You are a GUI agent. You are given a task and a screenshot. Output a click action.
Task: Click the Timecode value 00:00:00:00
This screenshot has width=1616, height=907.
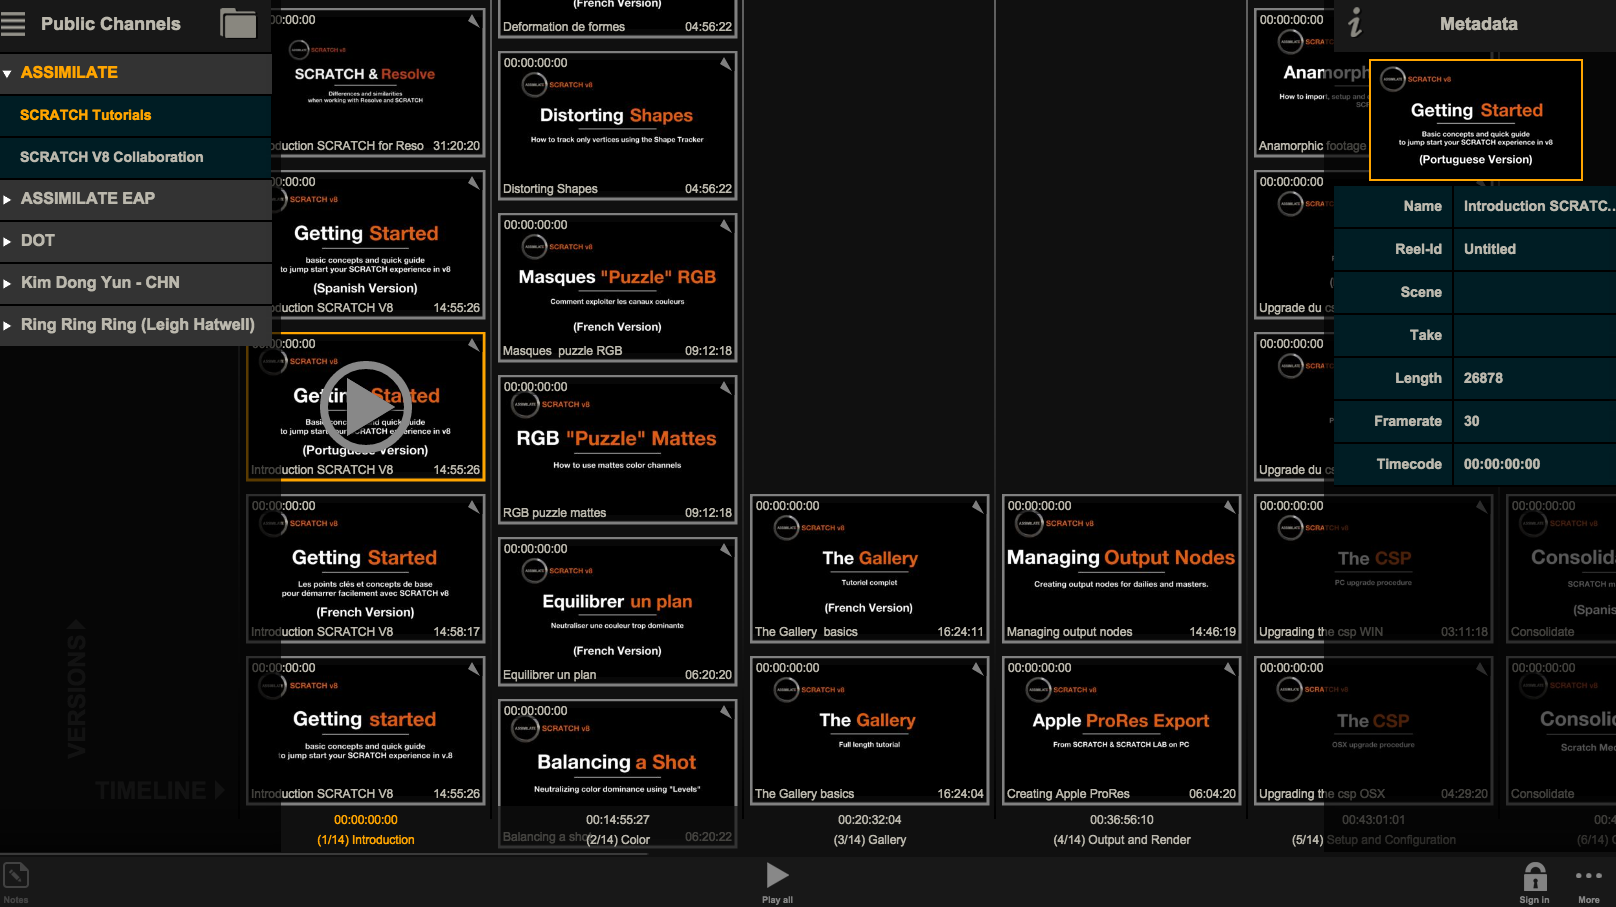[1536, 465]
